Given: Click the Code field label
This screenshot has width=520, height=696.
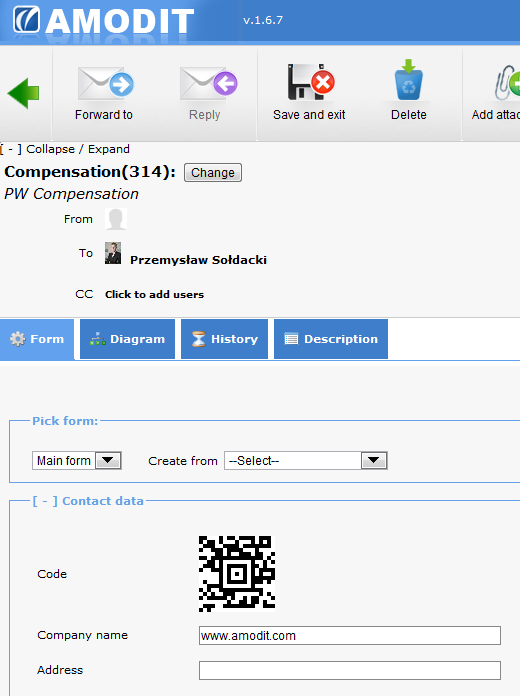Looking at the screenshot, I should pyautogui.click(x=52, y=574).
